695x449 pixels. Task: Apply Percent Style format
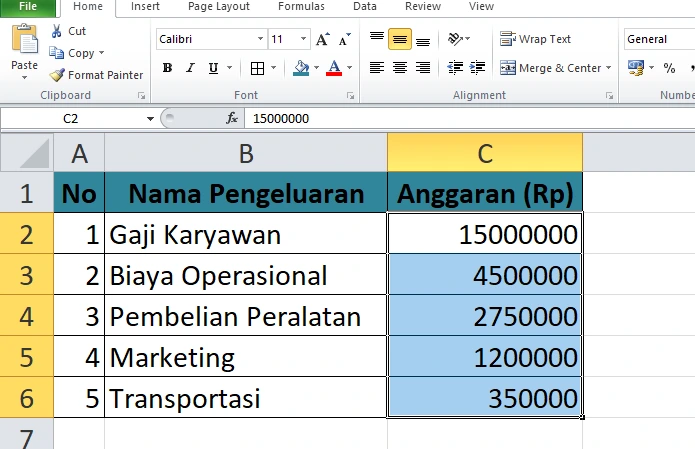(669, 68)
